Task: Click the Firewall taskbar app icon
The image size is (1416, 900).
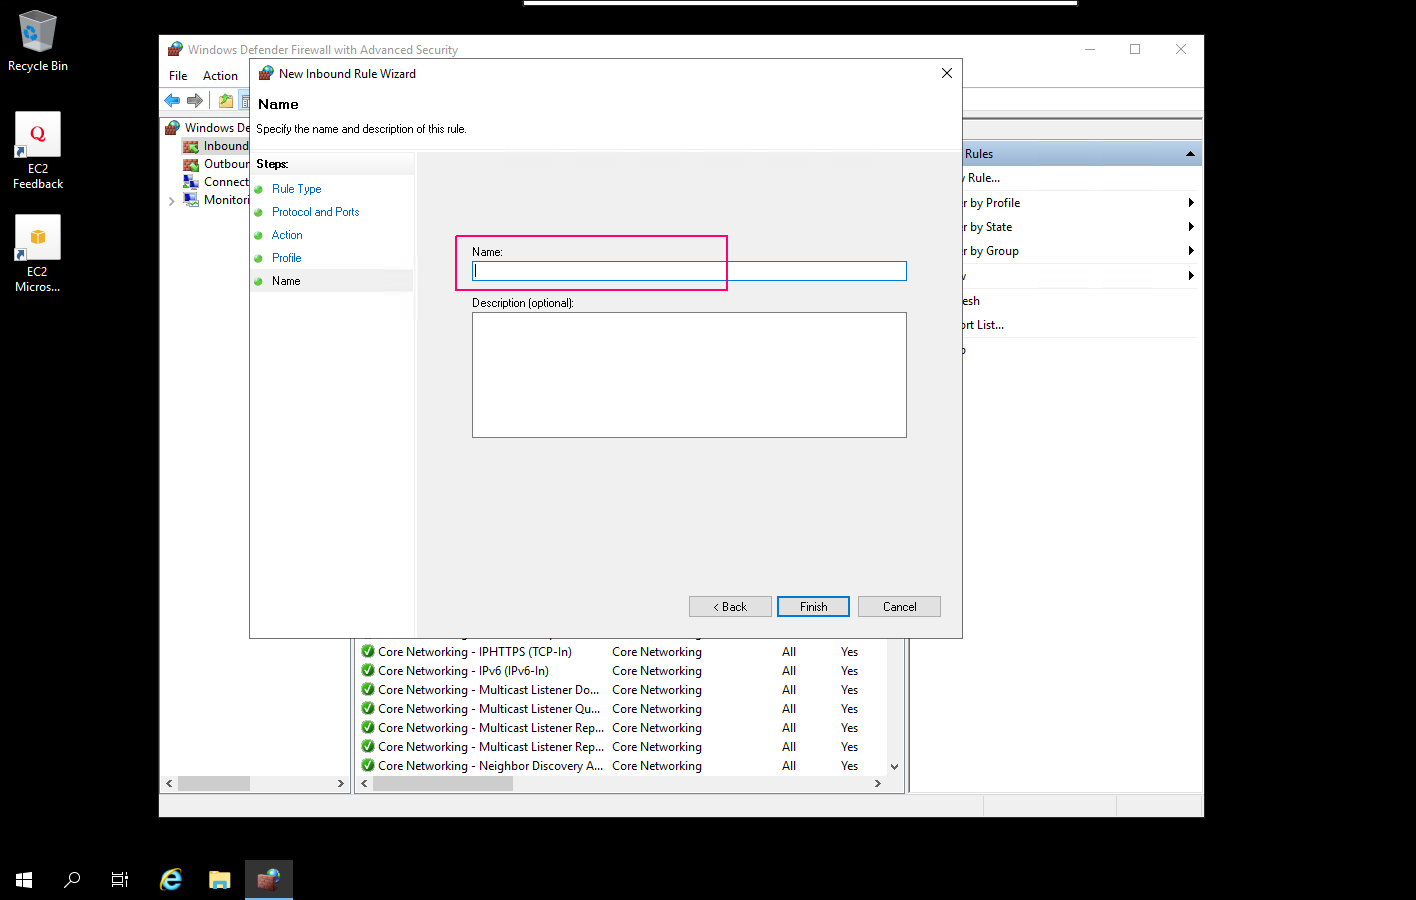Action: (x=269, y=880)
